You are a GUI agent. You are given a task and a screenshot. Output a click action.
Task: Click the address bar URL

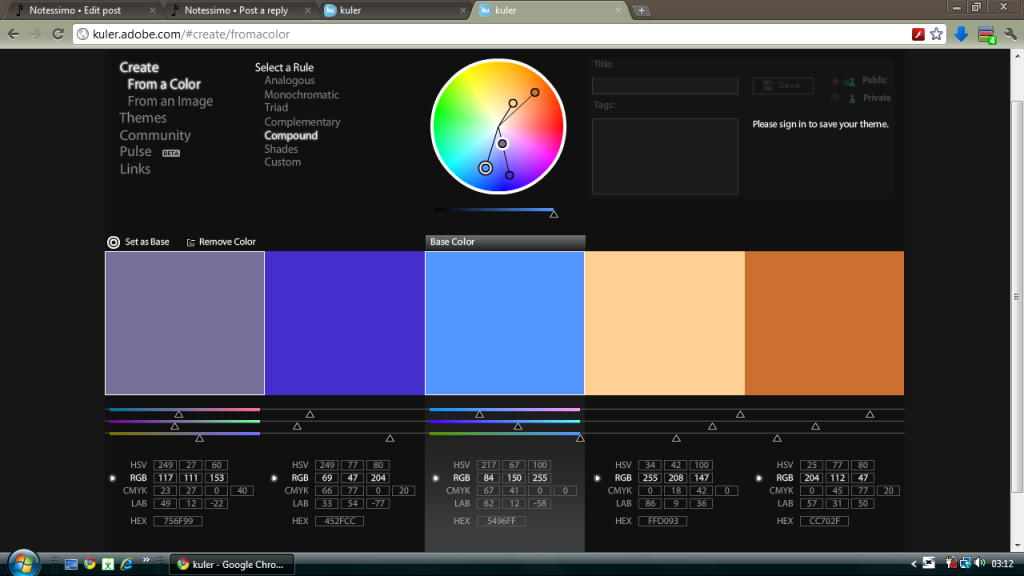(191, 34)
